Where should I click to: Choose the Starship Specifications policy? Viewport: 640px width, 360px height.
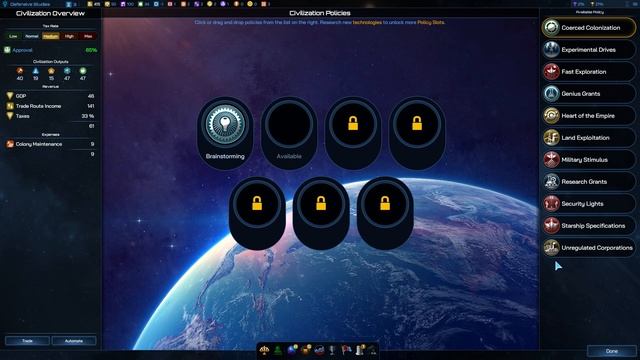tap(589, 226)
